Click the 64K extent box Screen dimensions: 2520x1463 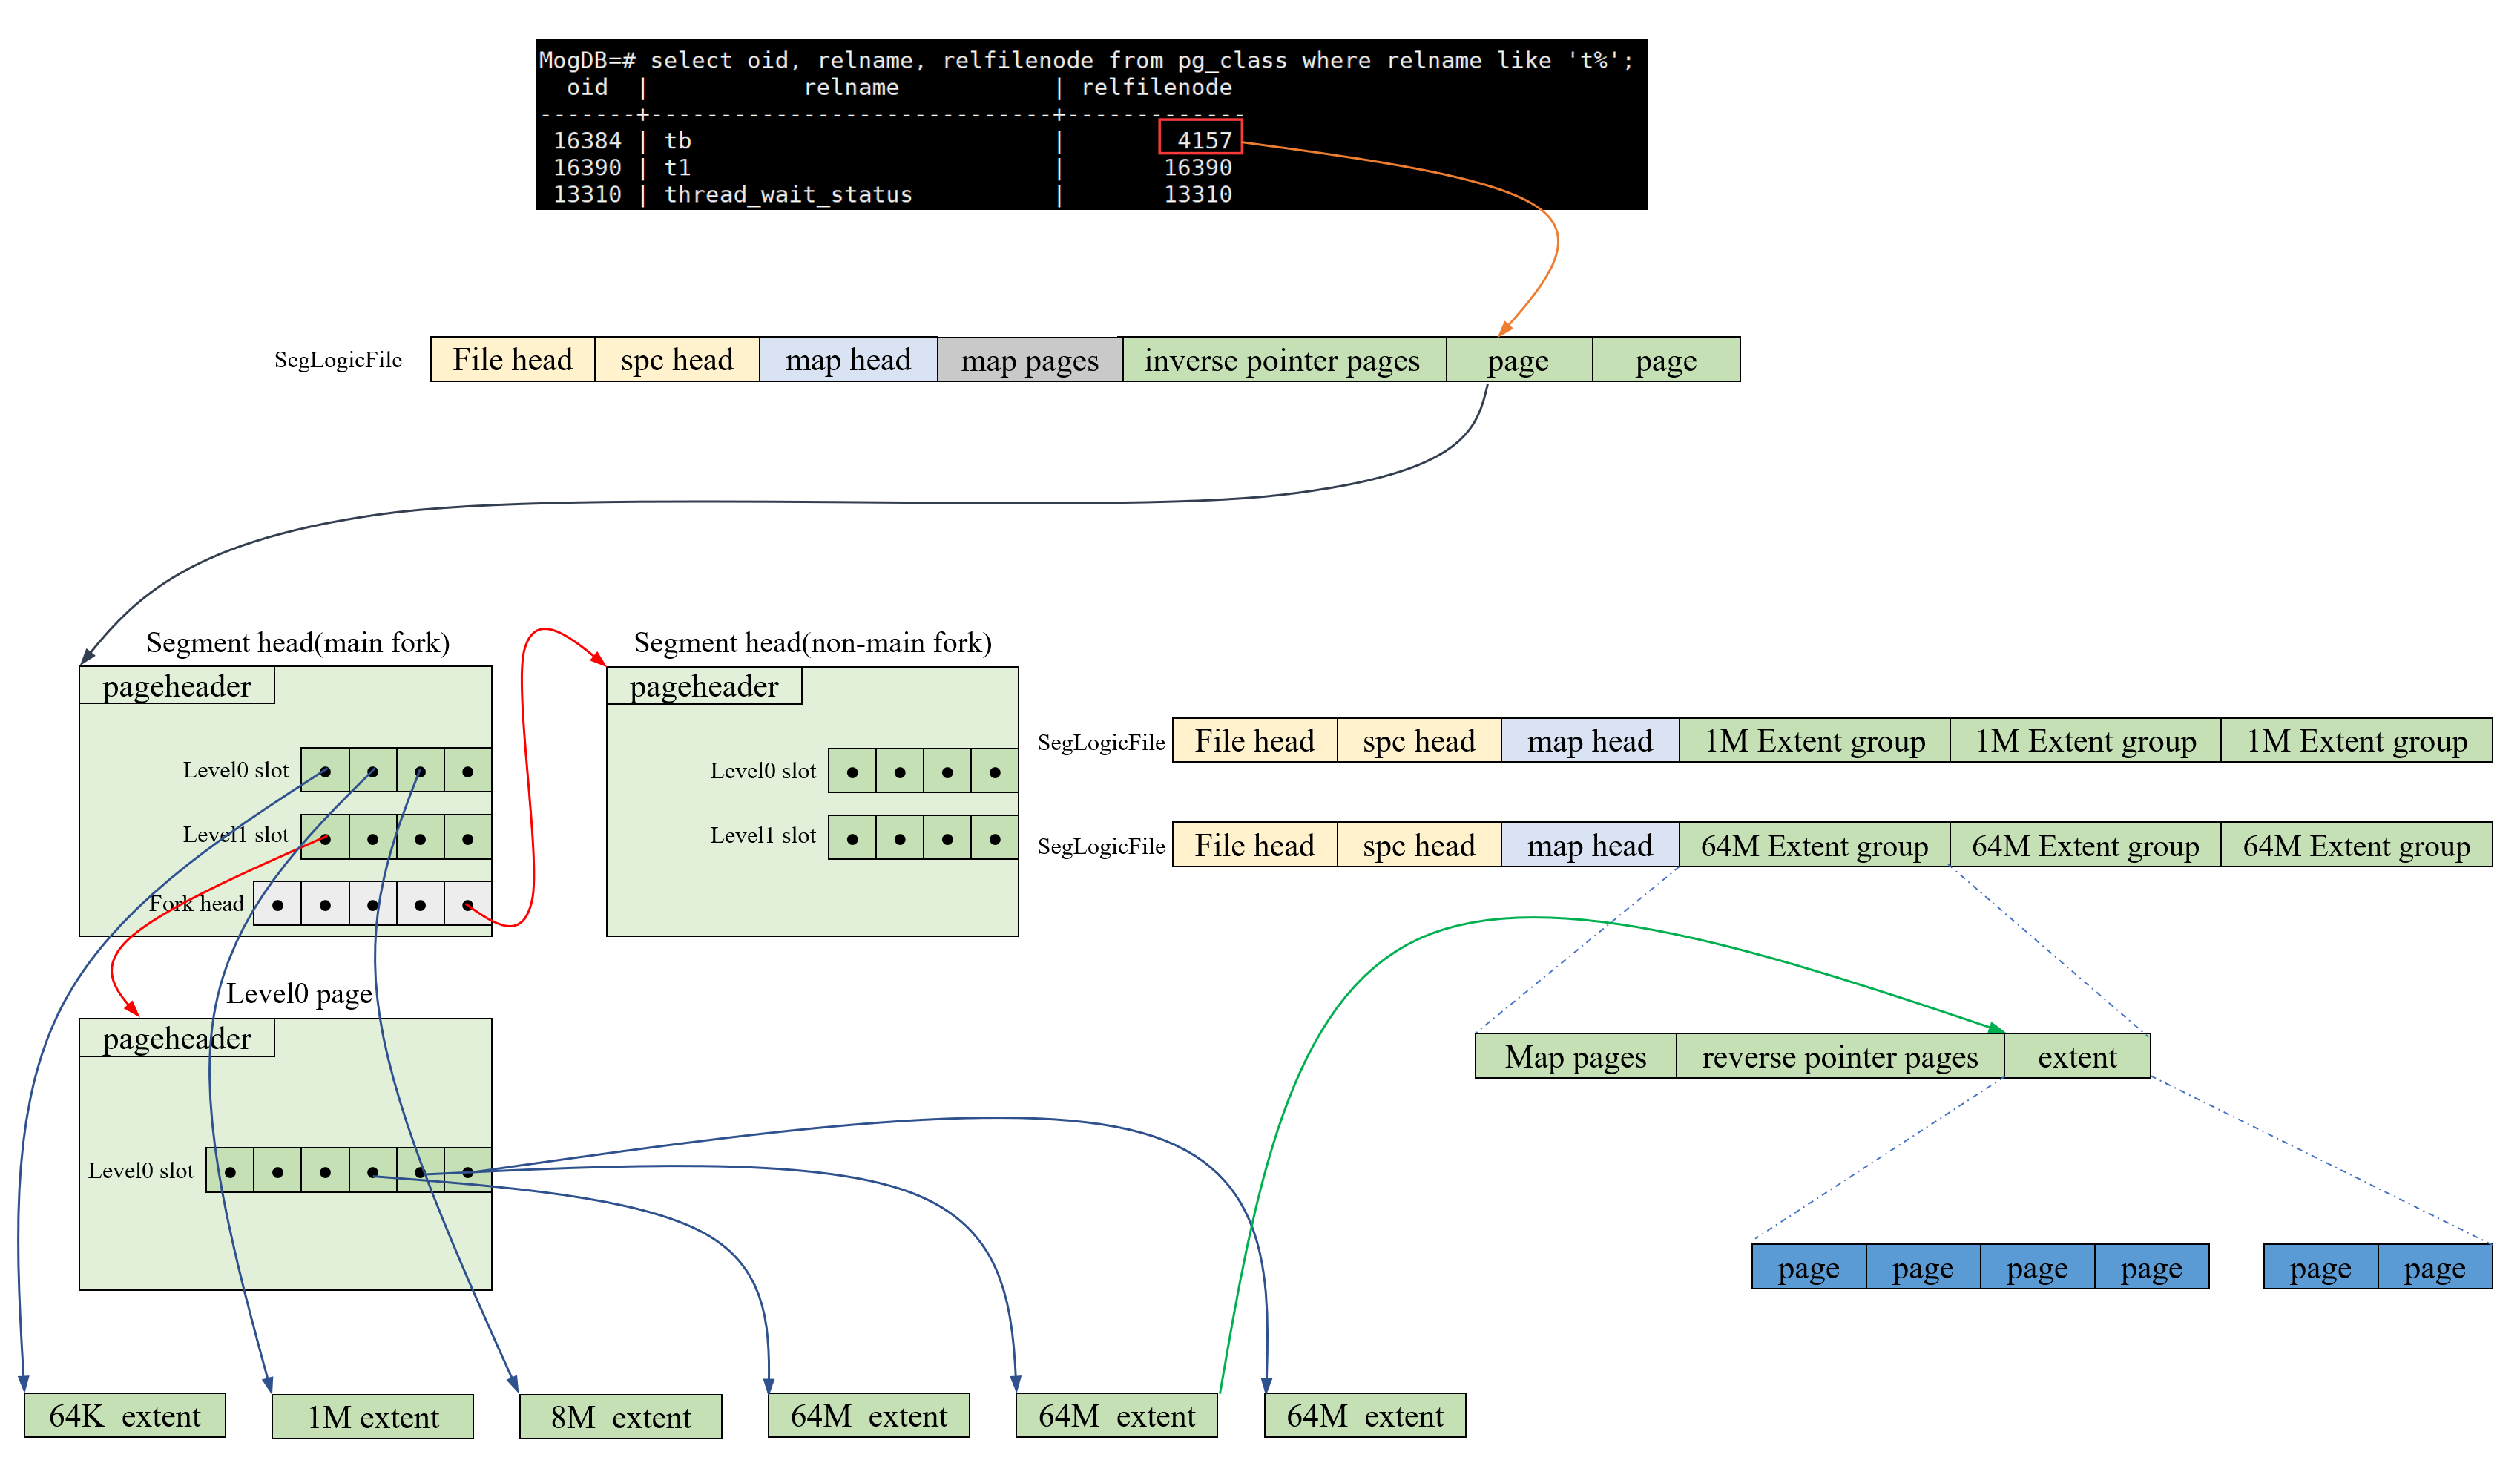coord(124,1416)
